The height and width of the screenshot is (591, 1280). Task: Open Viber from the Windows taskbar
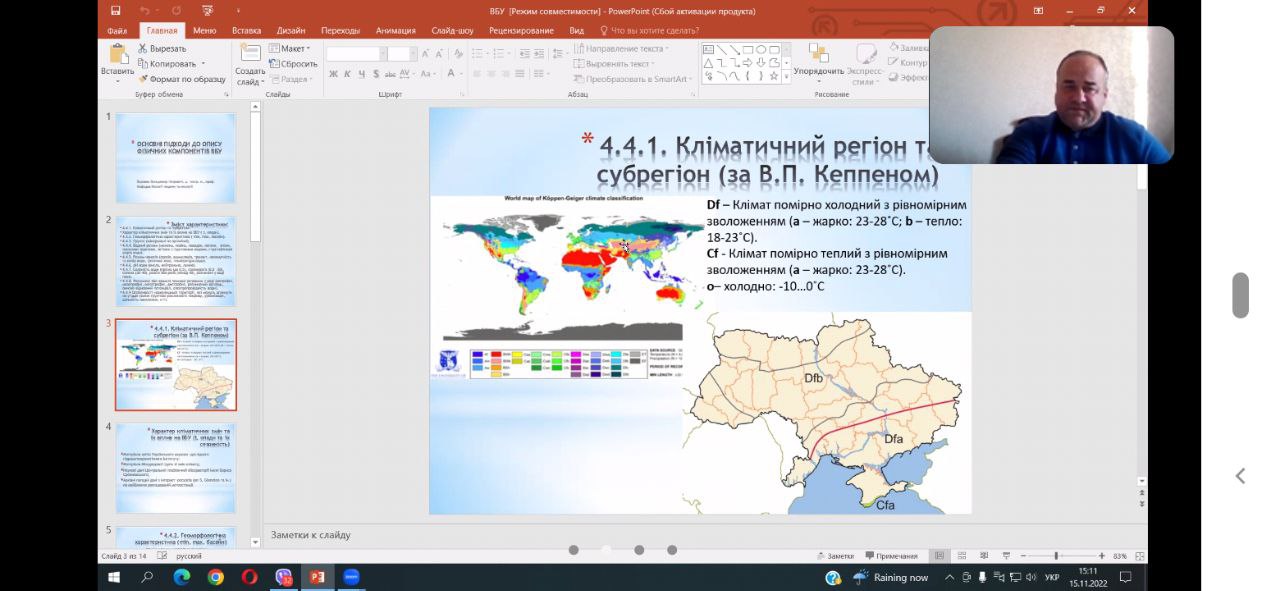click(283, 577)
